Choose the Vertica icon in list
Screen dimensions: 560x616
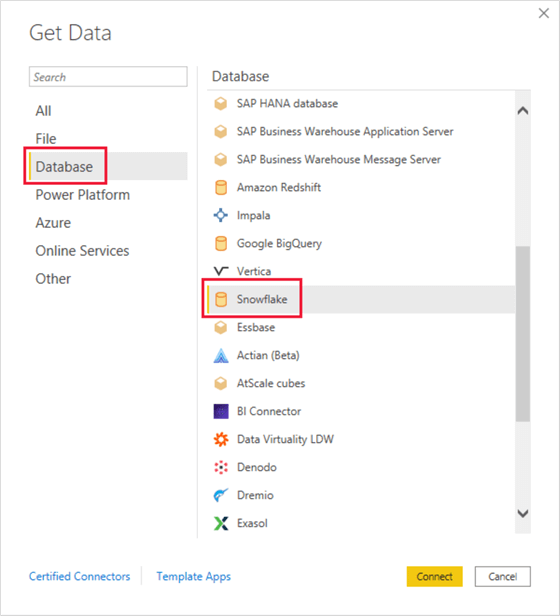(x=221, y=271)
